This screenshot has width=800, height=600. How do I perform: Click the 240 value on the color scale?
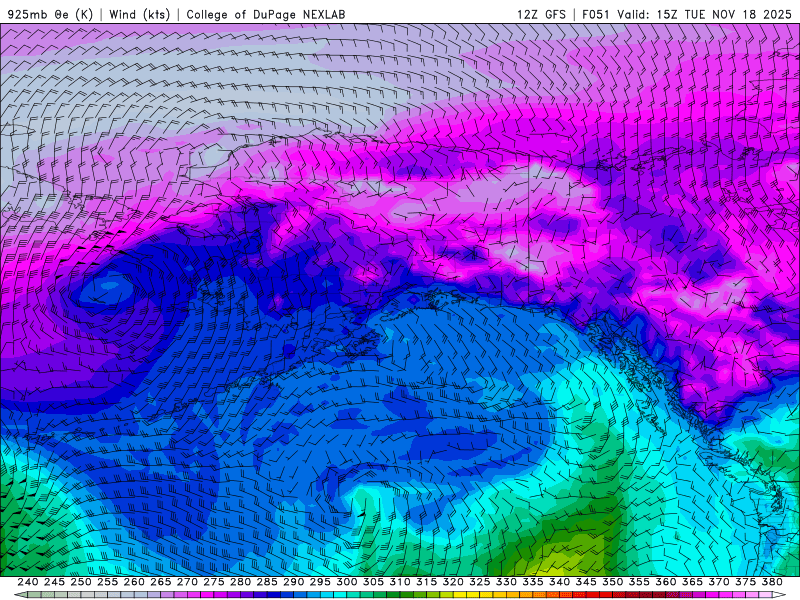click(28, 582)
